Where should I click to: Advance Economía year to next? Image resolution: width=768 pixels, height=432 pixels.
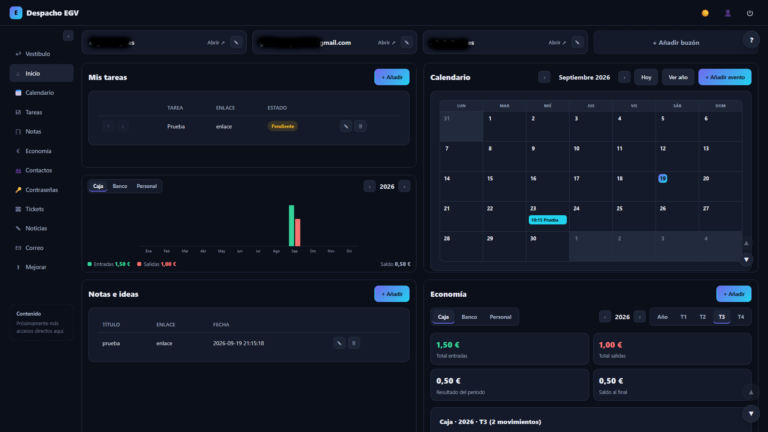(639, 317)
